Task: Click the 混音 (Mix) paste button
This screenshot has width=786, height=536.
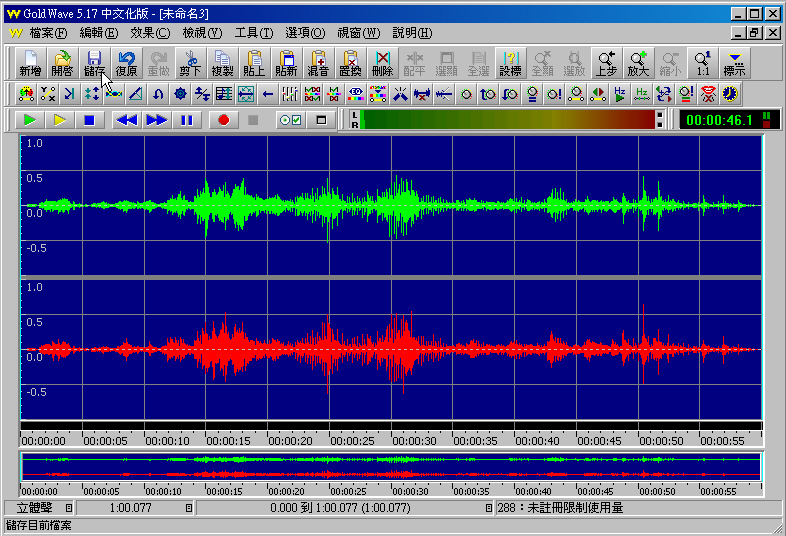Action: [318, 64]
